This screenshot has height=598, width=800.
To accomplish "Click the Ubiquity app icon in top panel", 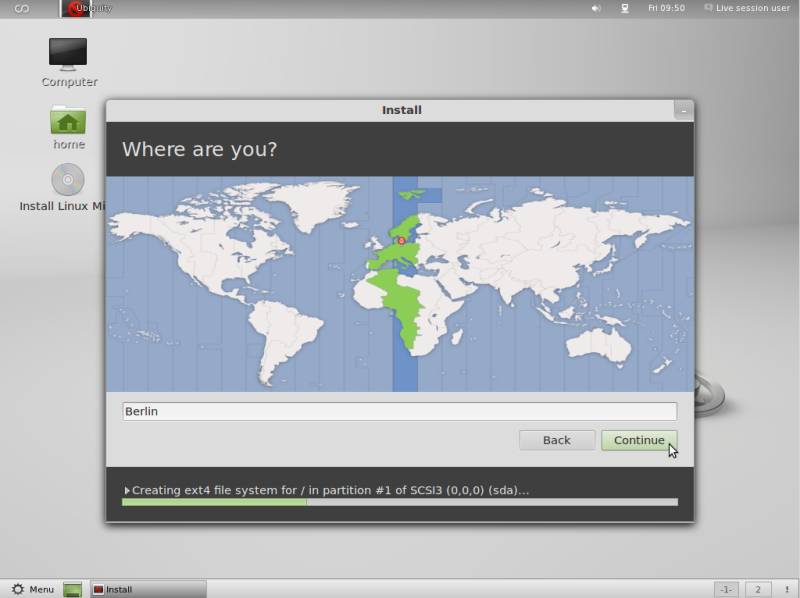I will tap(77, 9).
